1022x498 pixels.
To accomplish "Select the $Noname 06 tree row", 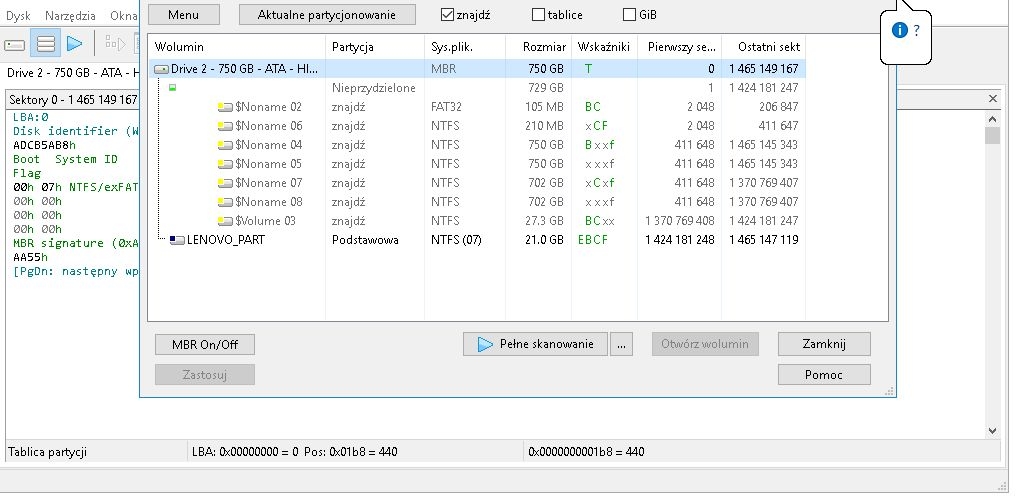I will pos(476,126).
